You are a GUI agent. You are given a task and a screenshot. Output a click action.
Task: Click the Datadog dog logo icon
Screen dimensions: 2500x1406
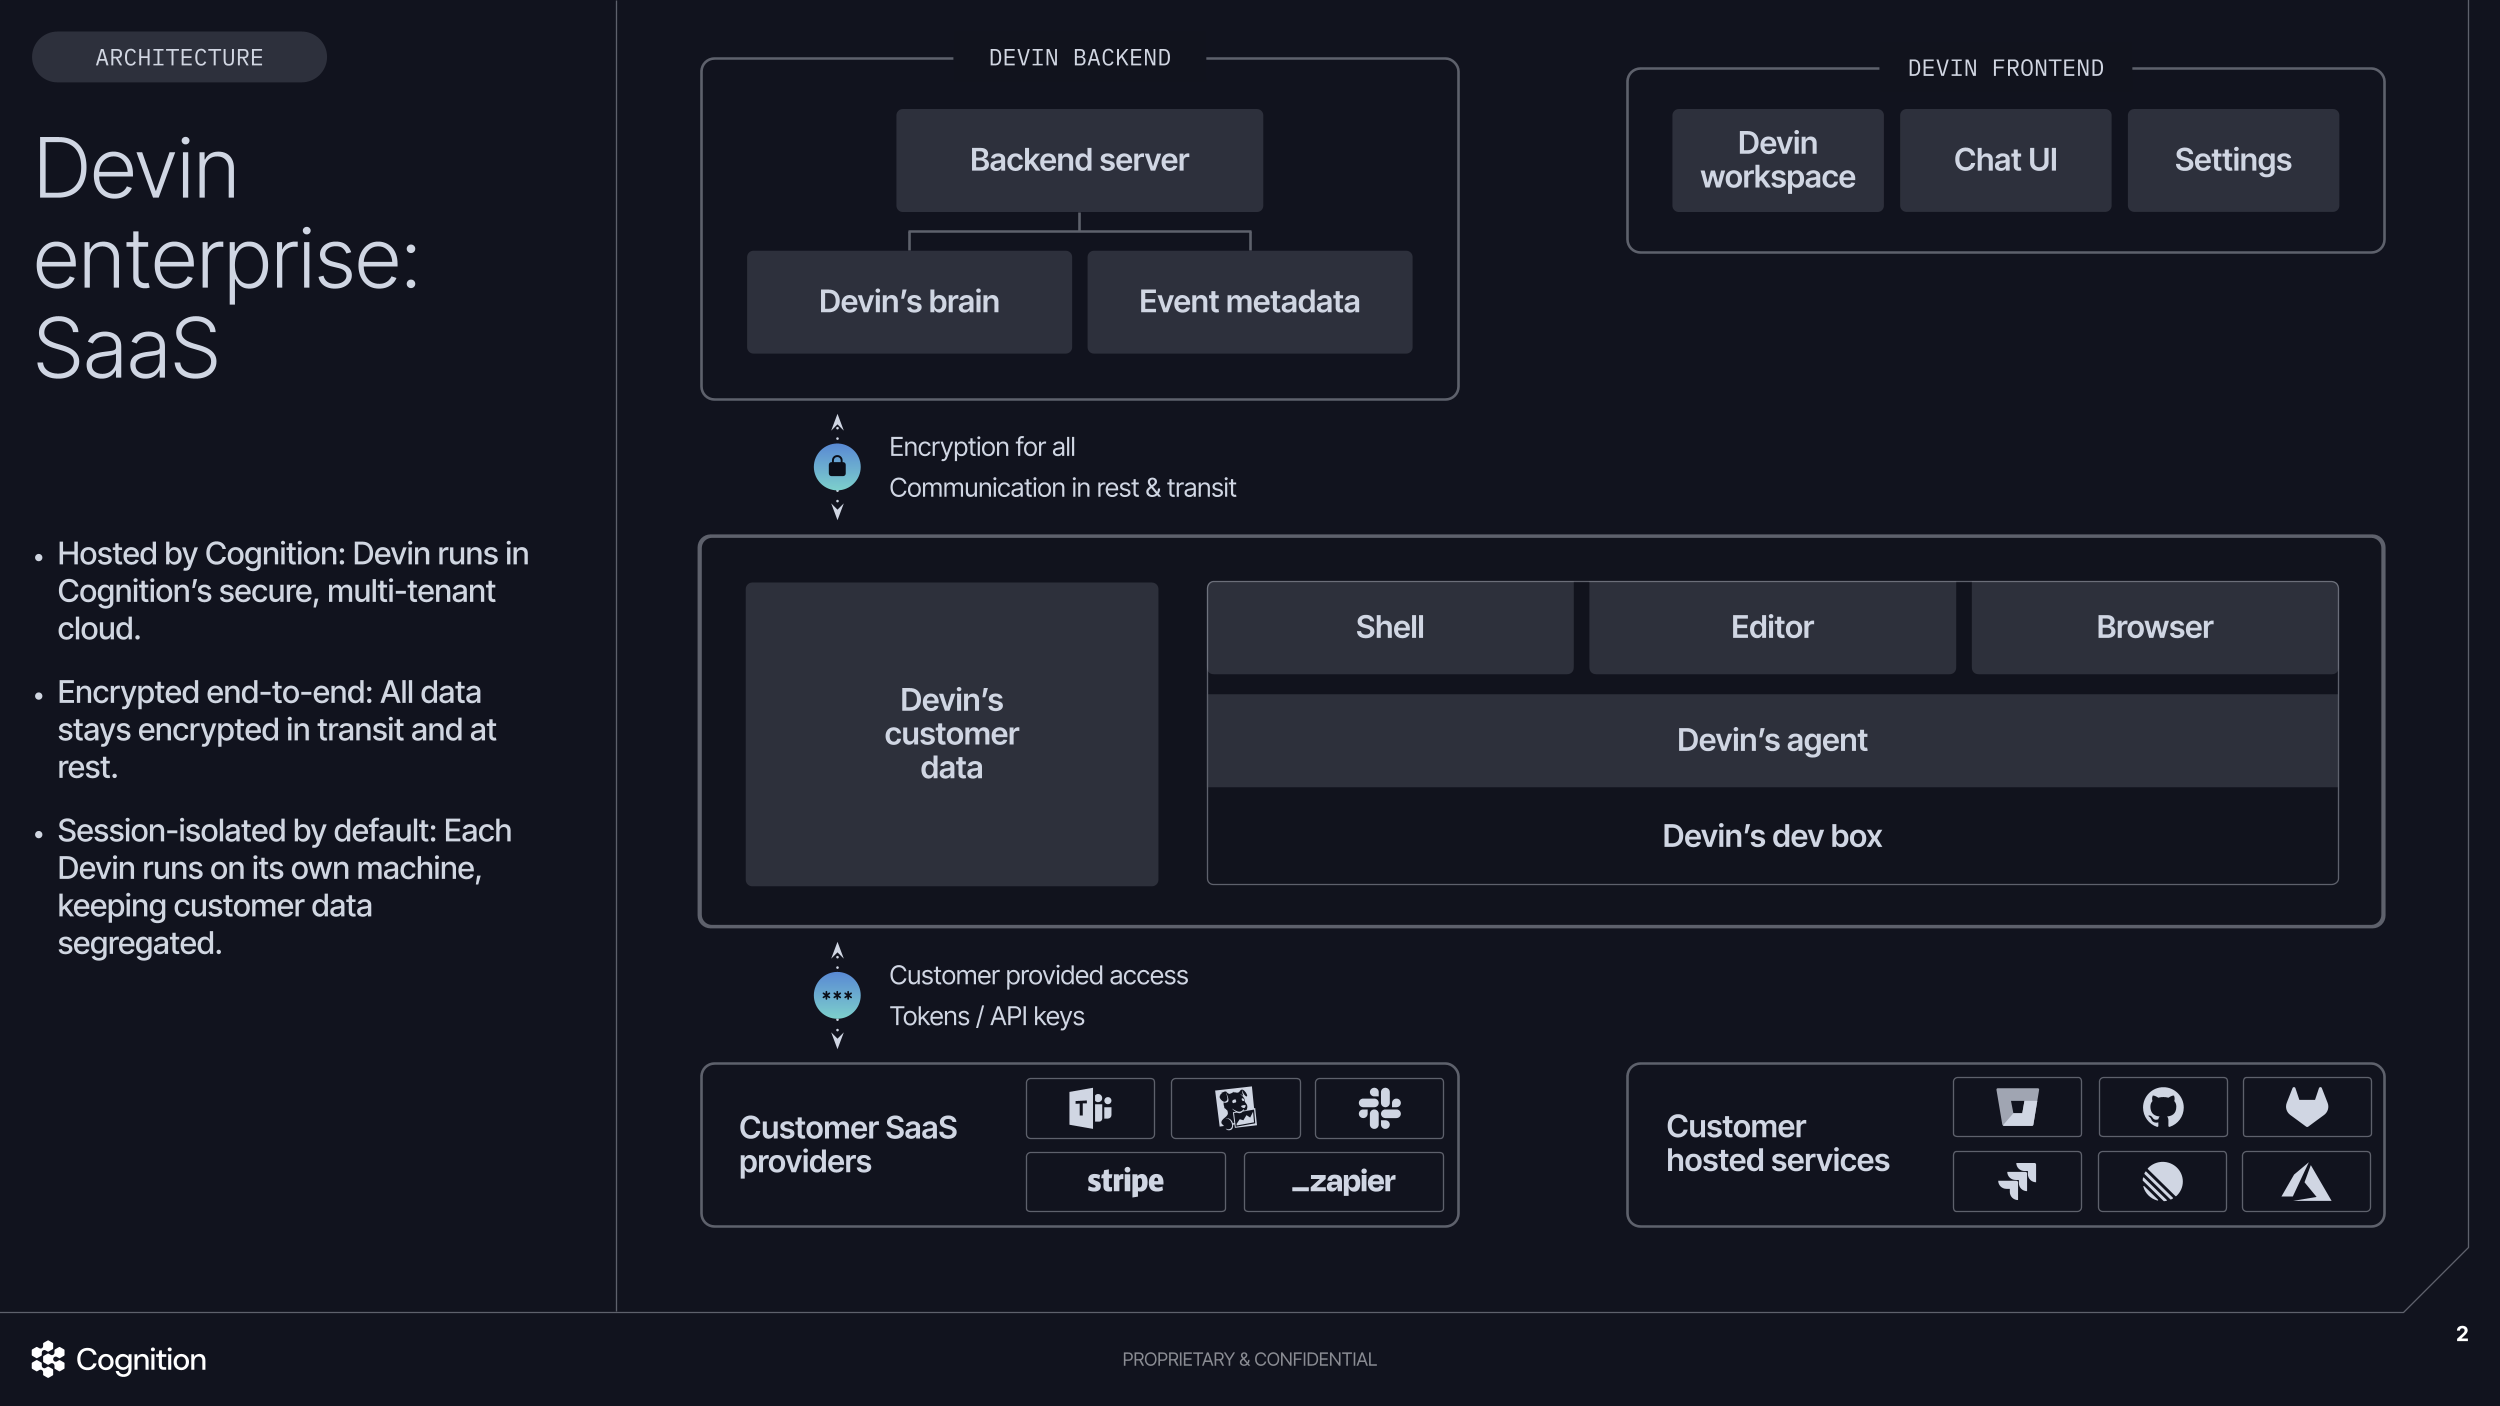tap(1236, 1107)
